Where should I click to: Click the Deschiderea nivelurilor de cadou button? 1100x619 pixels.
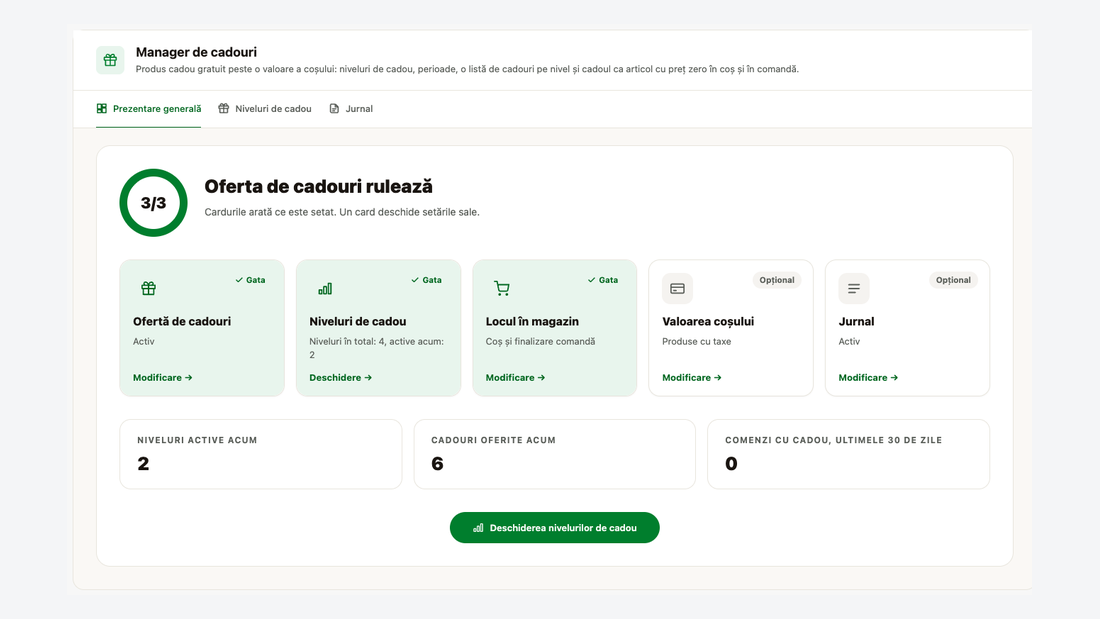[554, 528]
